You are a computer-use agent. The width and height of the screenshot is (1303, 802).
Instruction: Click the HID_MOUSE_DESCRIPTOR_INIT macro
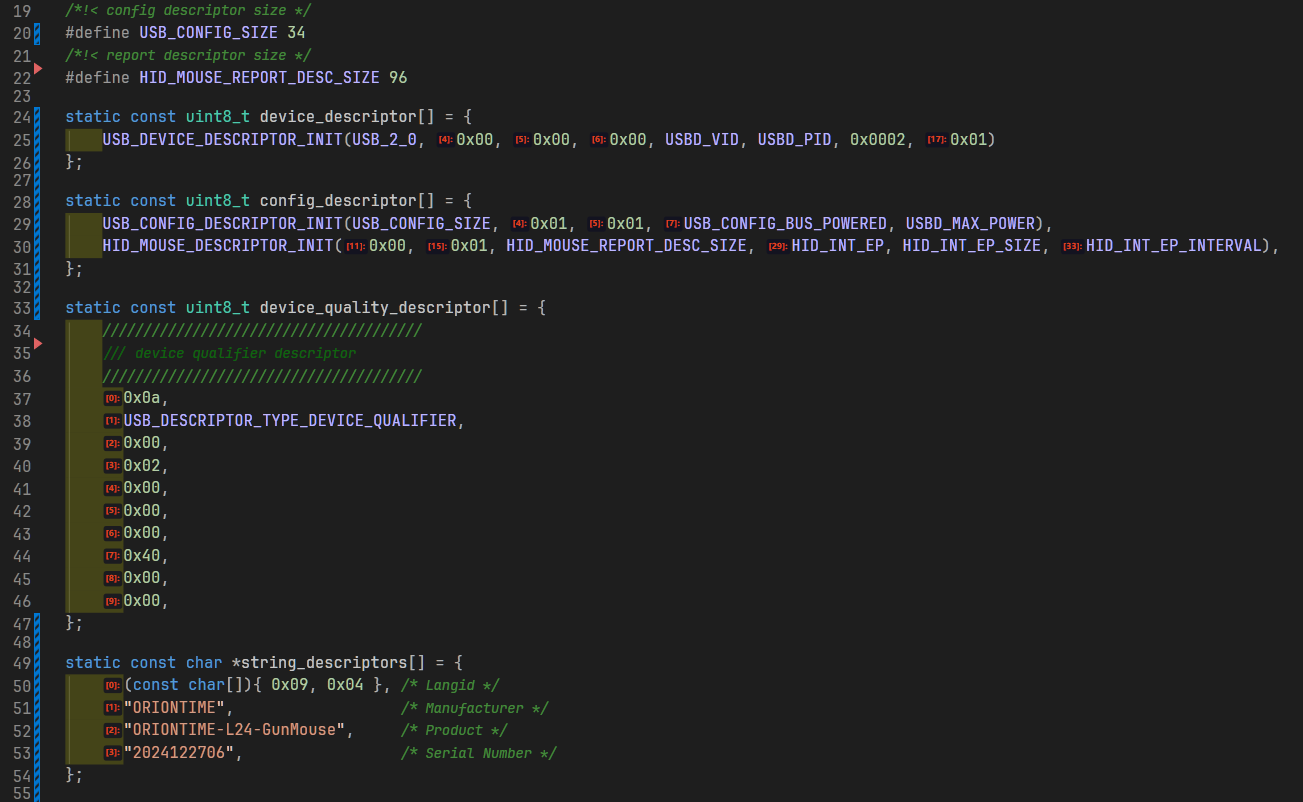[218, 245]
